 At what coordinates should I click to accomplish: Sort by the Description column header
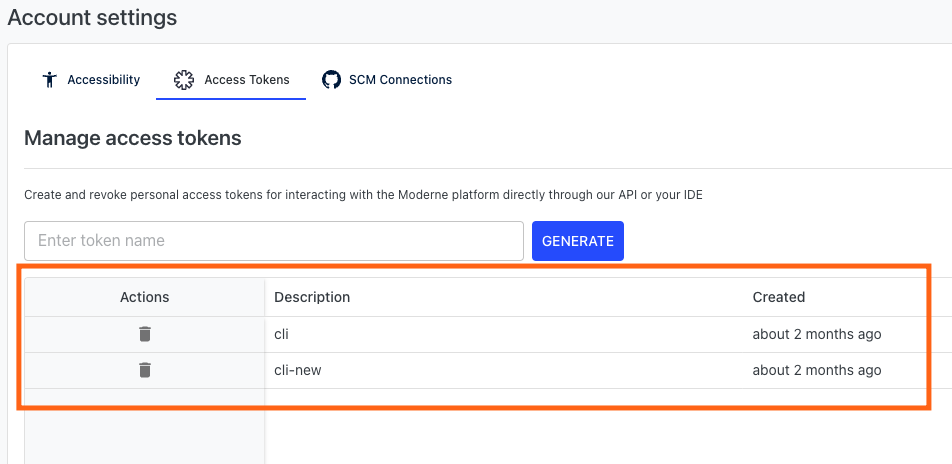[x=312, y=297]
